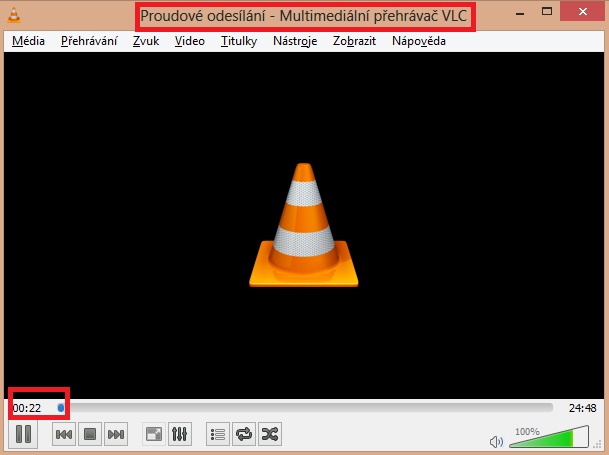The image size is (609, 455).
Task: Open the Média menu
Action: (x=28, y=41)
